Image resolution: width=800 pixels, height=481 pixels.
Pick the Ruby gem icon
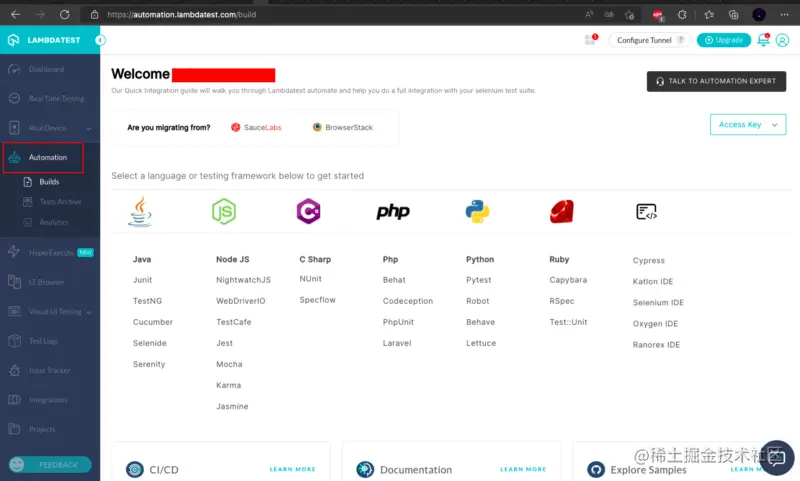click(x=562, y=211)
